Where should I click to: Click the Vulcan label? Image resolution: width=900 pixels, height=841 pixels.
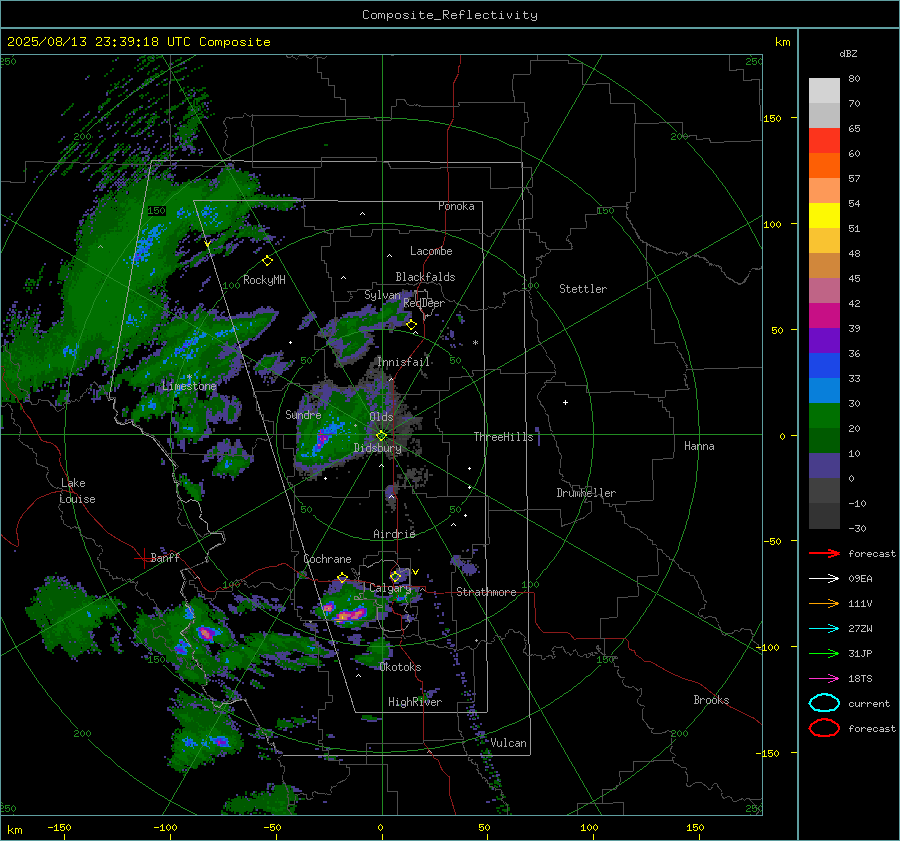point(509,743)
